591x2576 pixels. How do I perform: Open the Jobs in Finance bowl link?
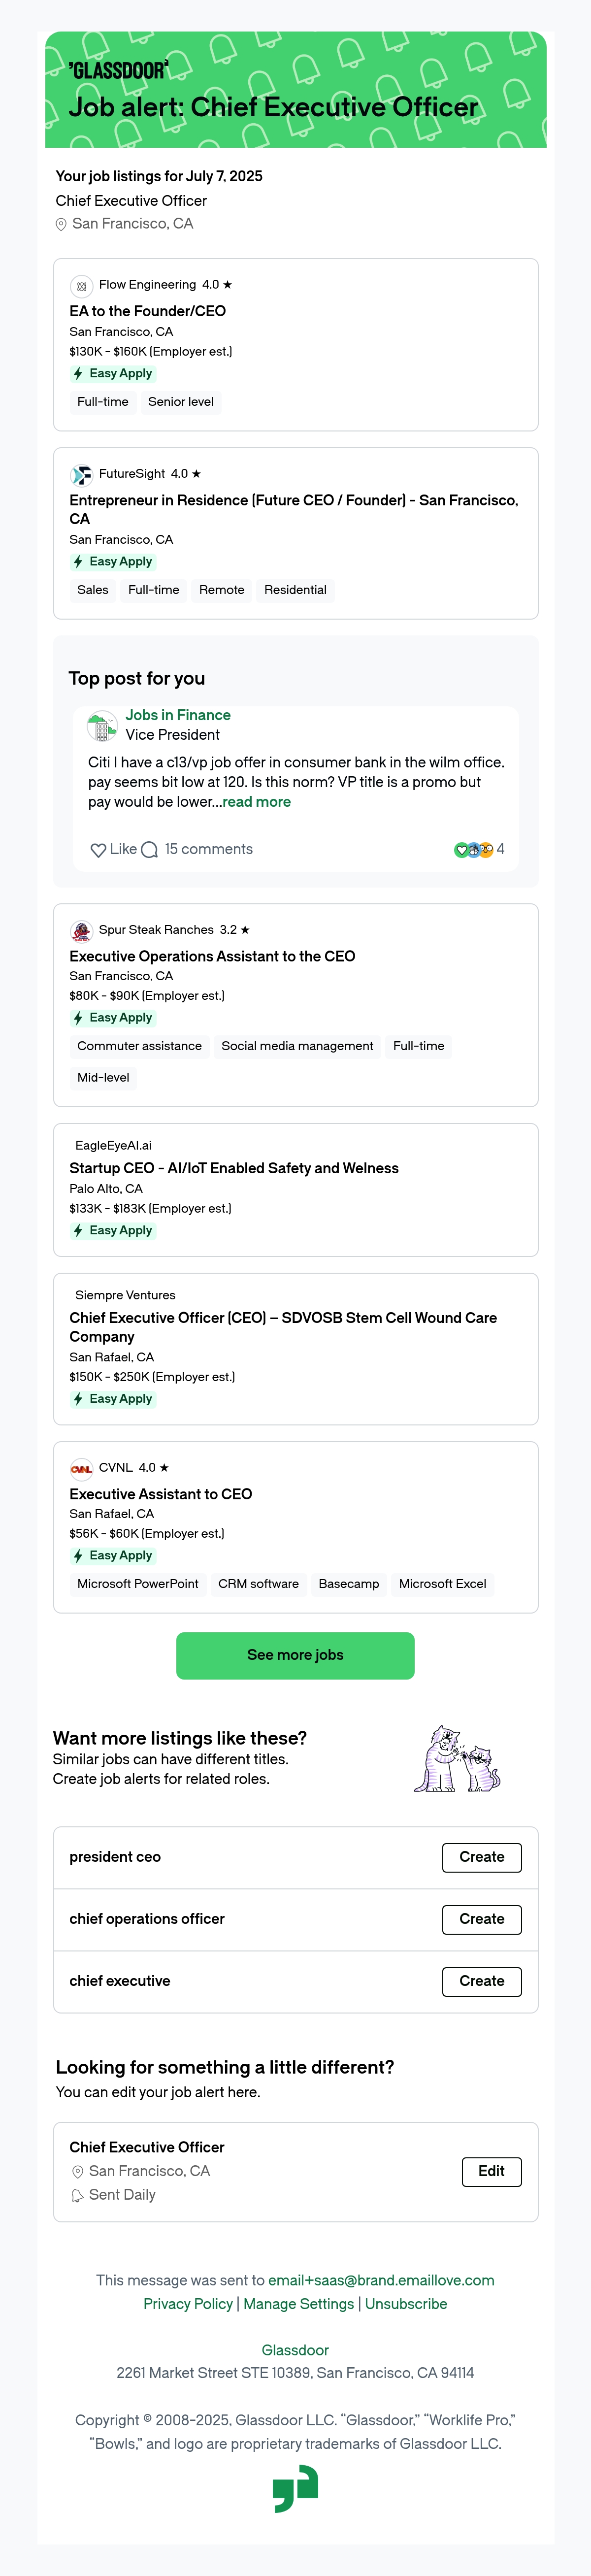tap(178, 715)
